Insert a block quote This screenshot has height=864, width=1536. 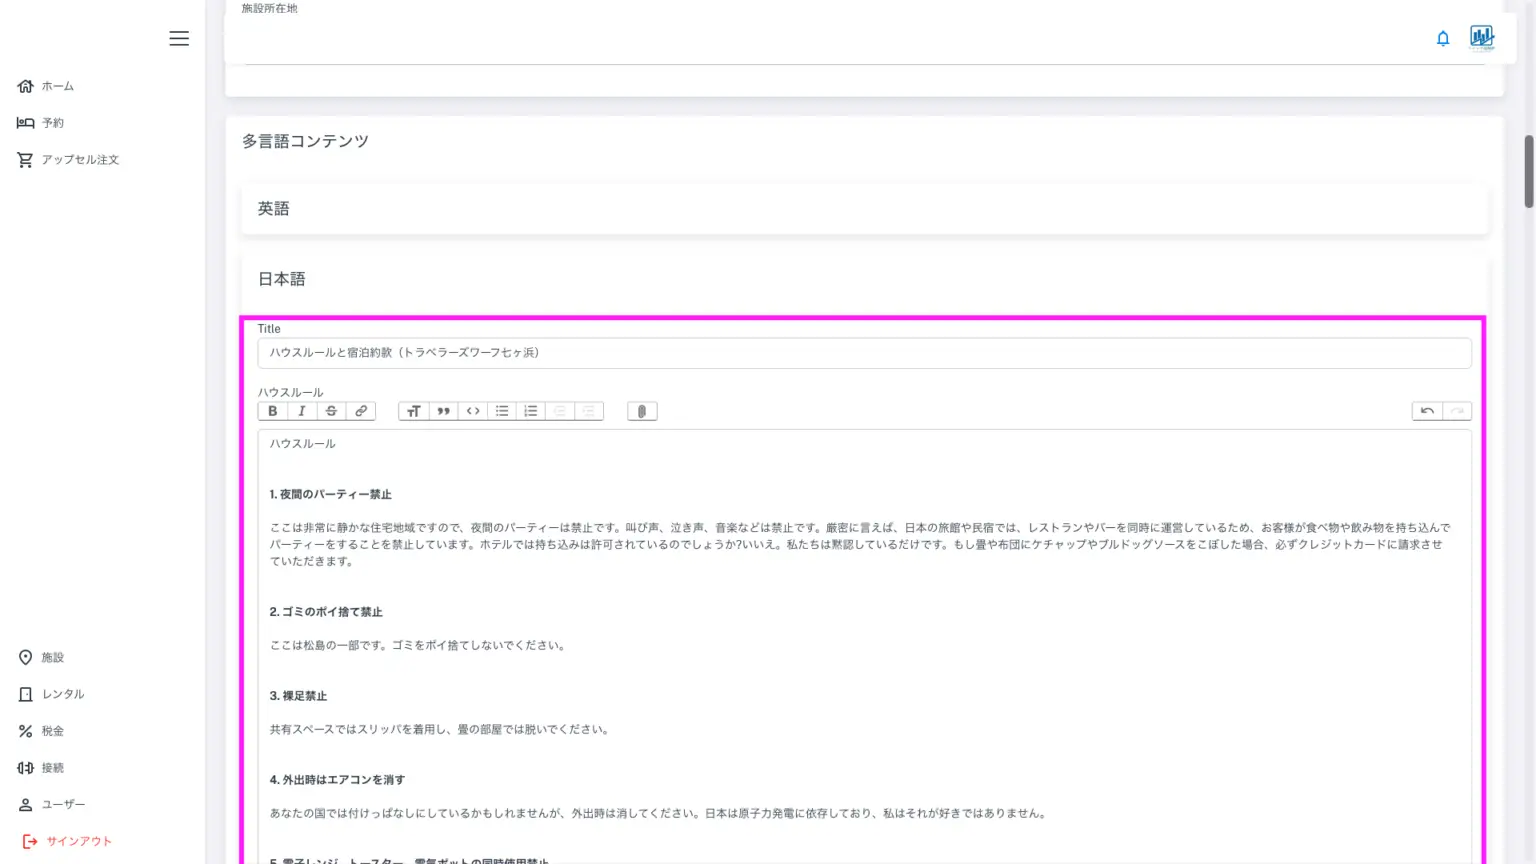coord(443,411)
